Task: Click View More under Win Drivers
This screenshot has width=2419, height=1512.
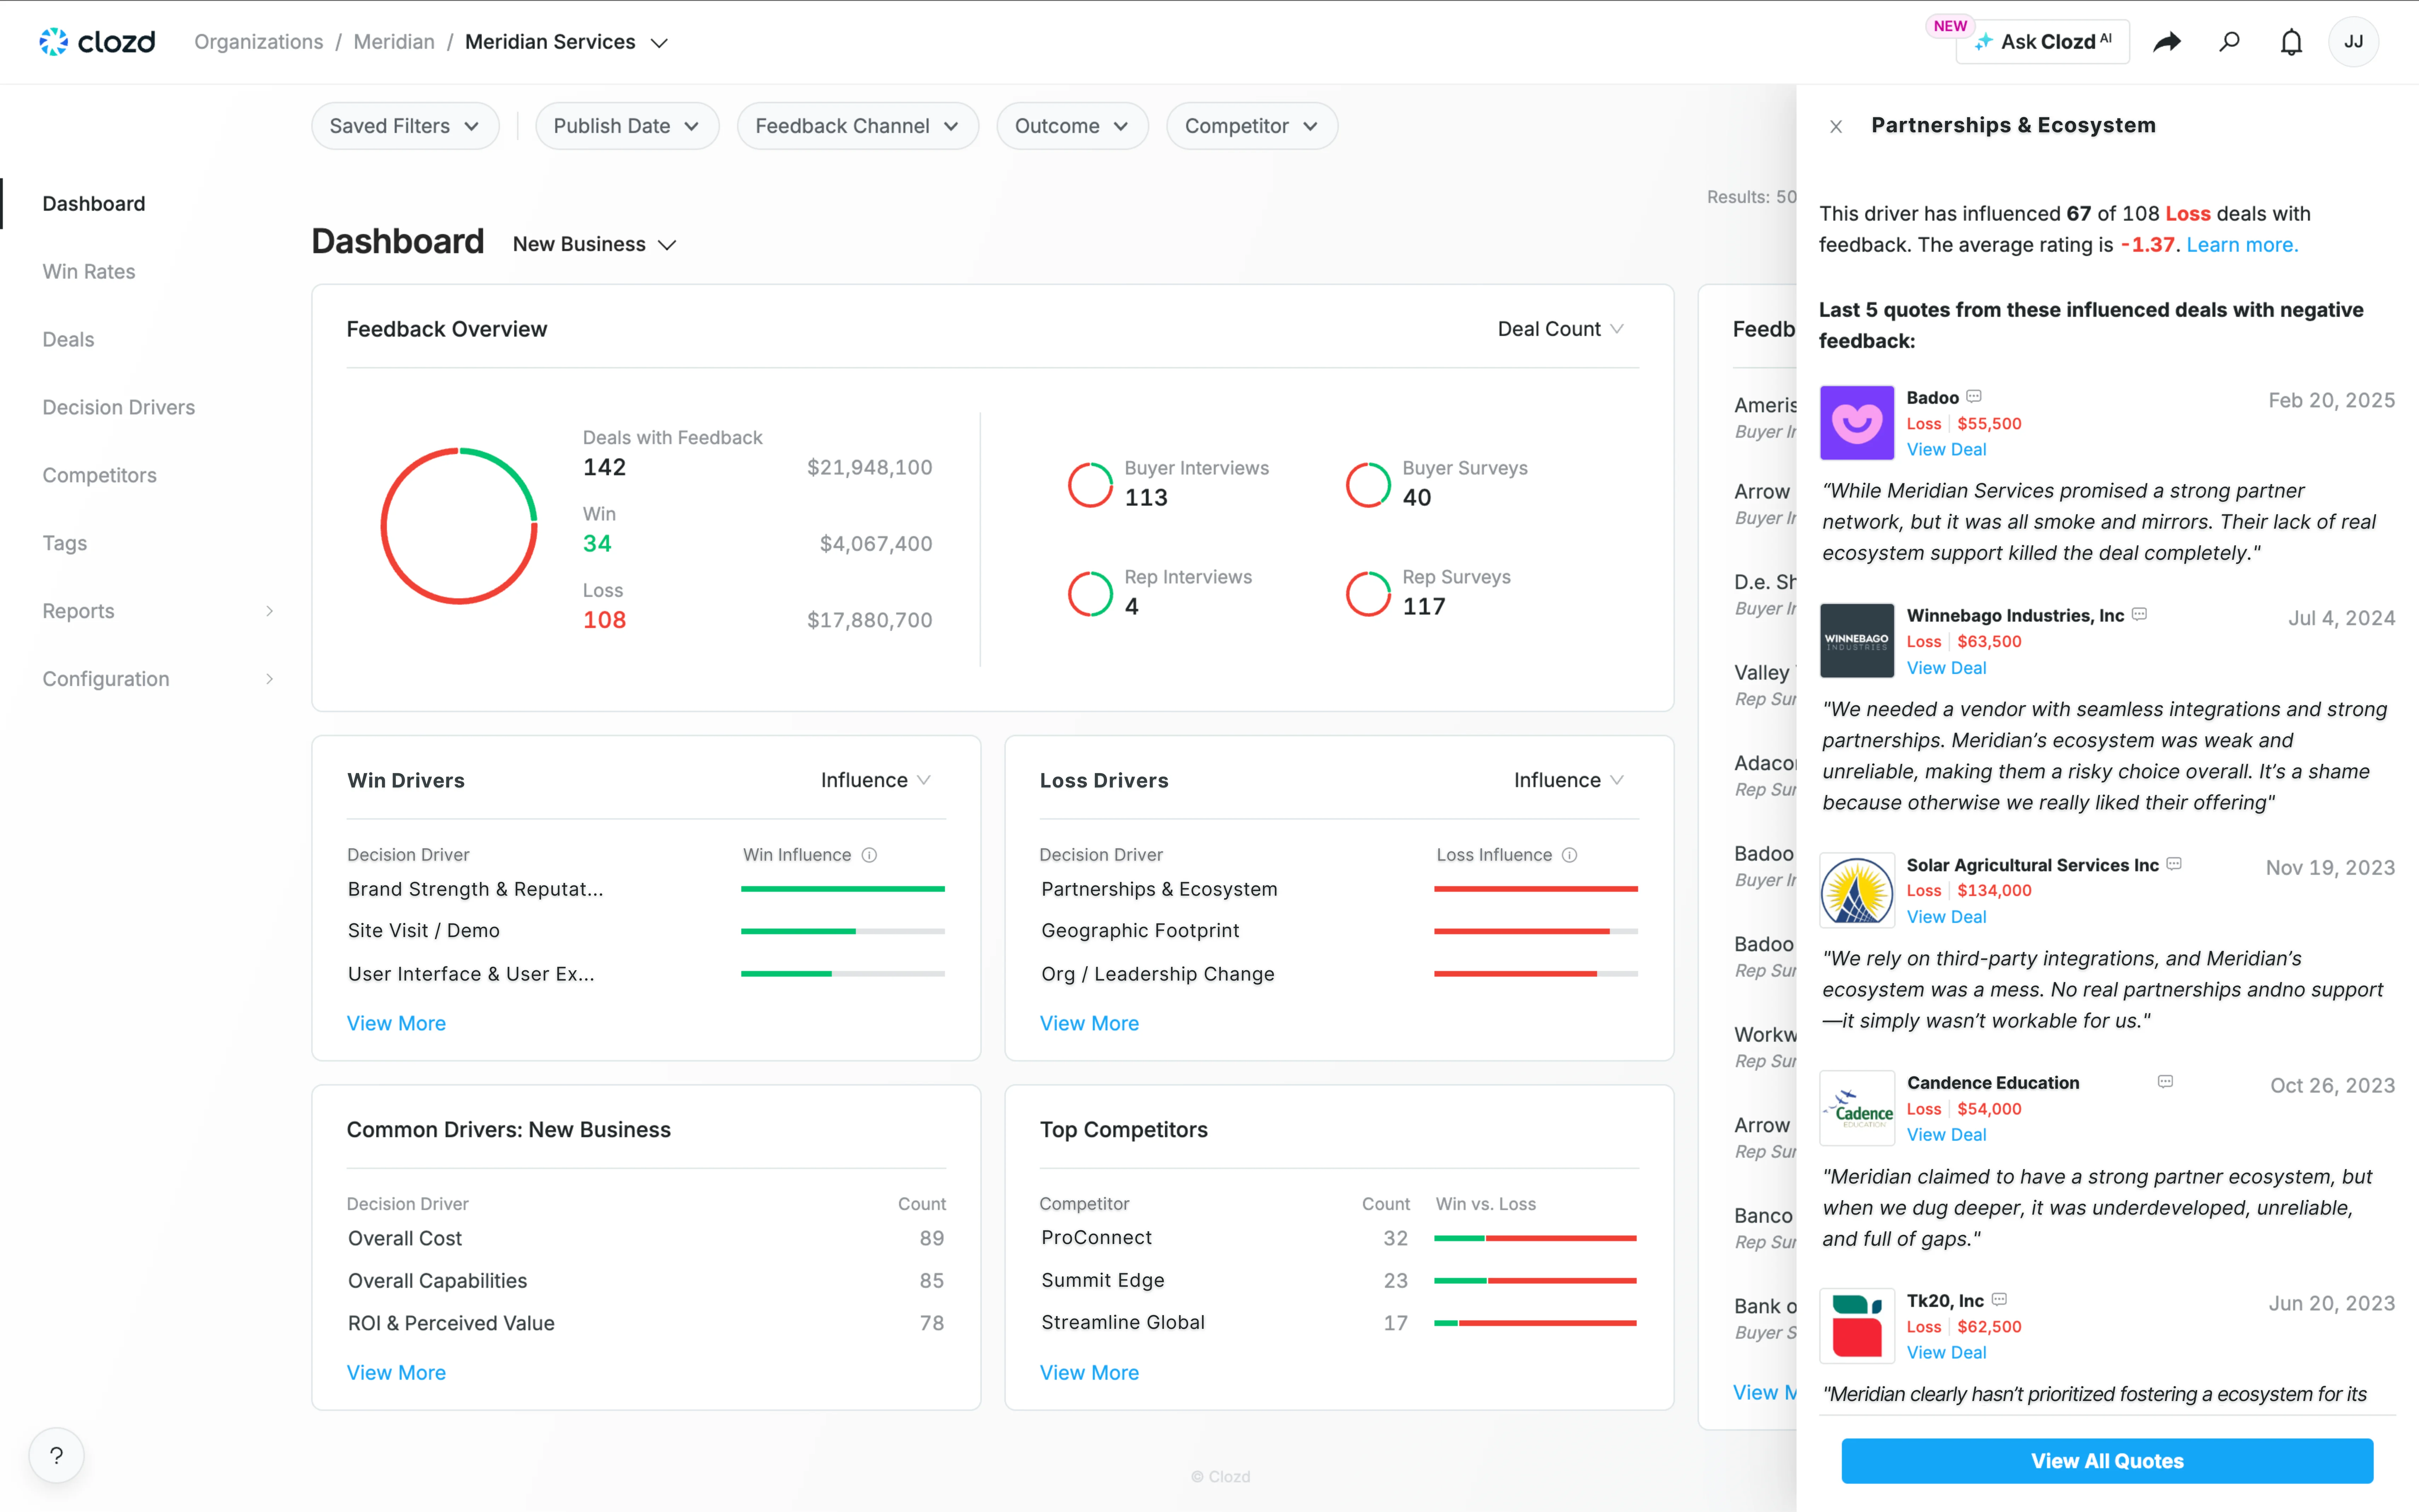Action: [396, 1023]
